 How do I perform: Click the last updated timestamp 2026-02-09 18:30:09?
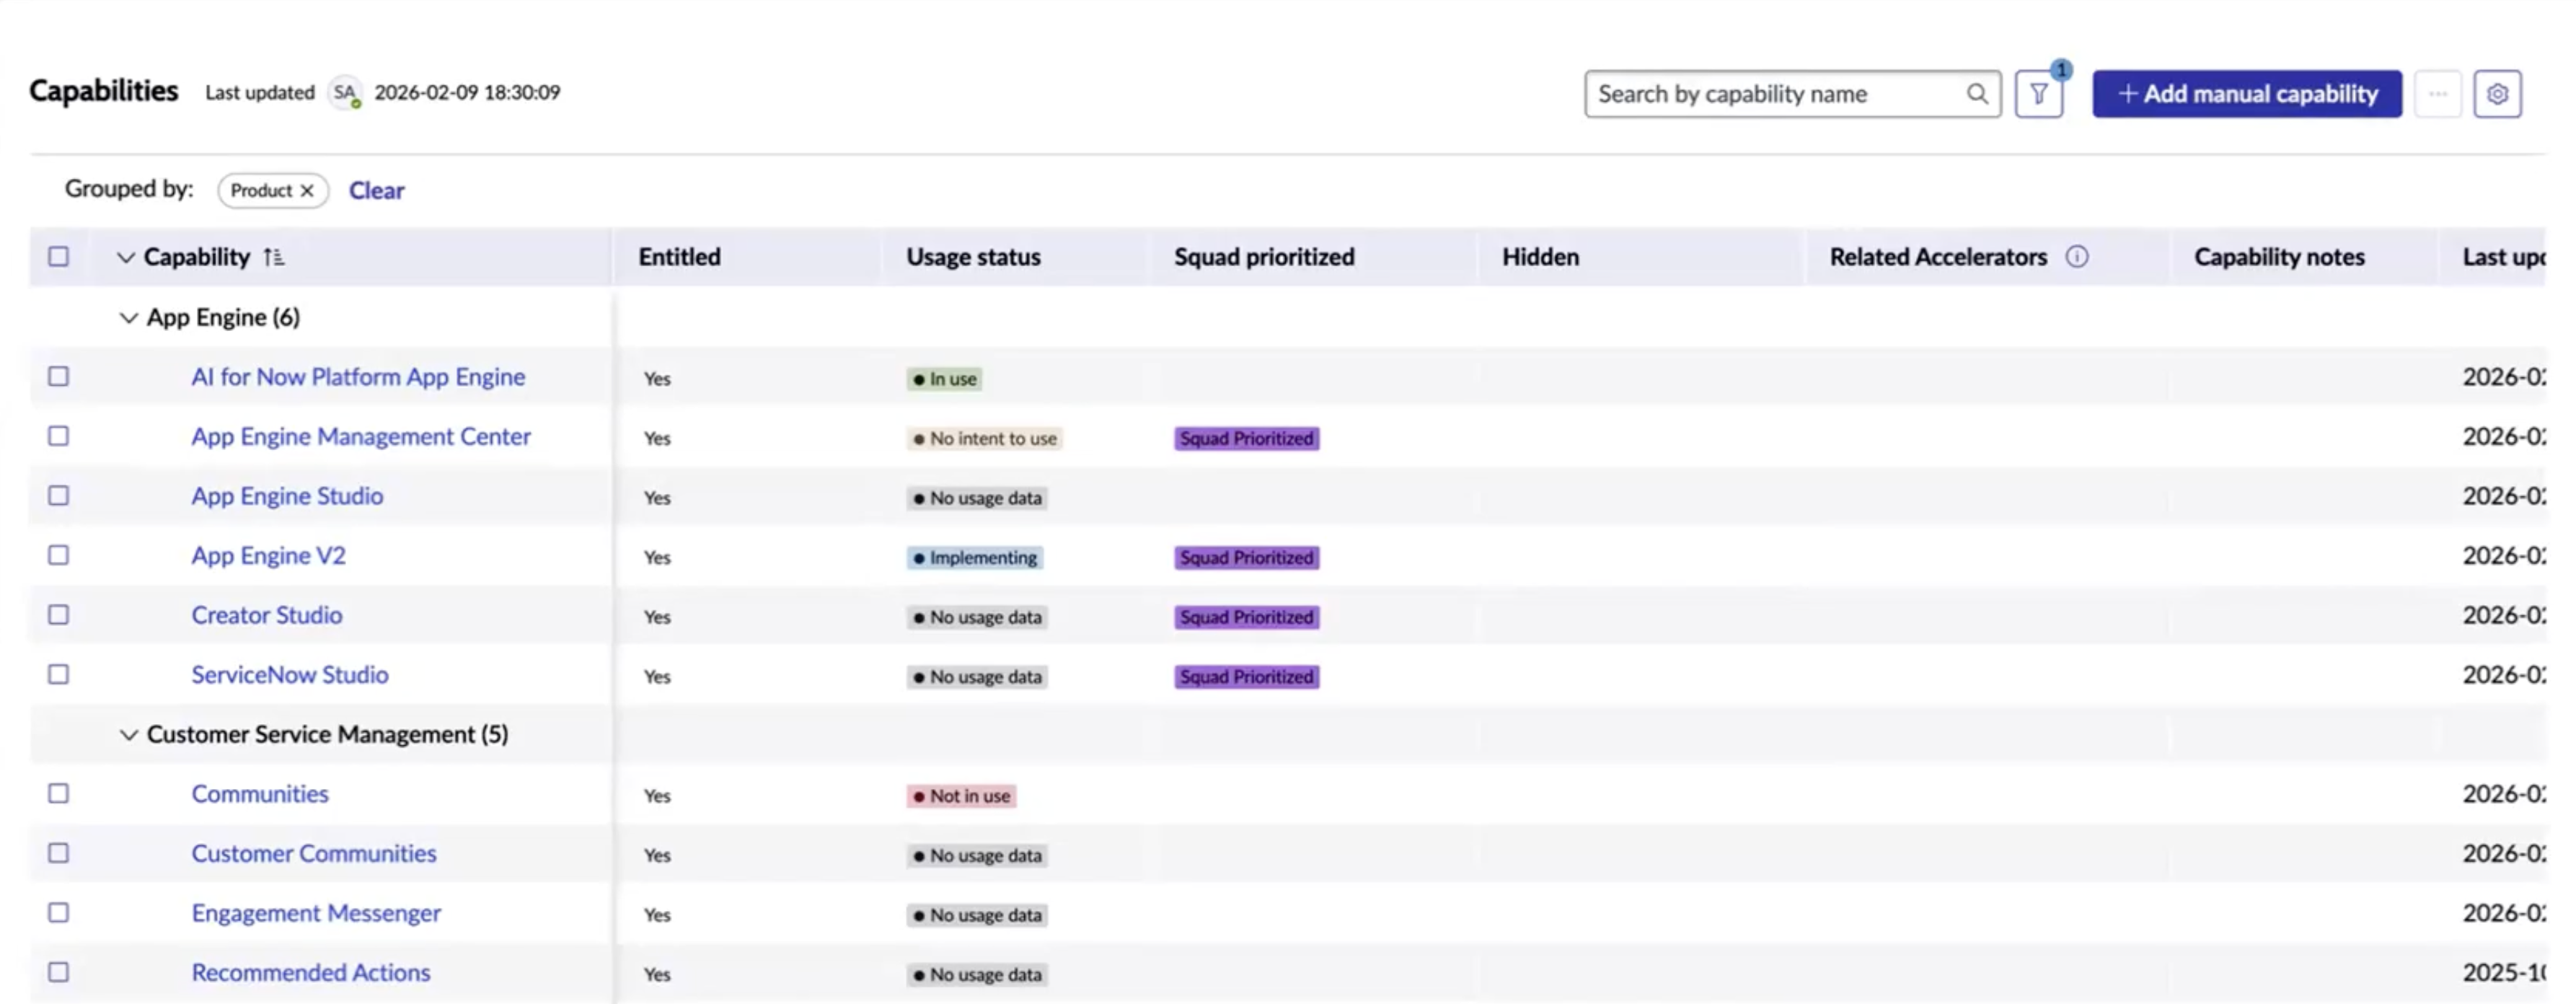[467, 92]
